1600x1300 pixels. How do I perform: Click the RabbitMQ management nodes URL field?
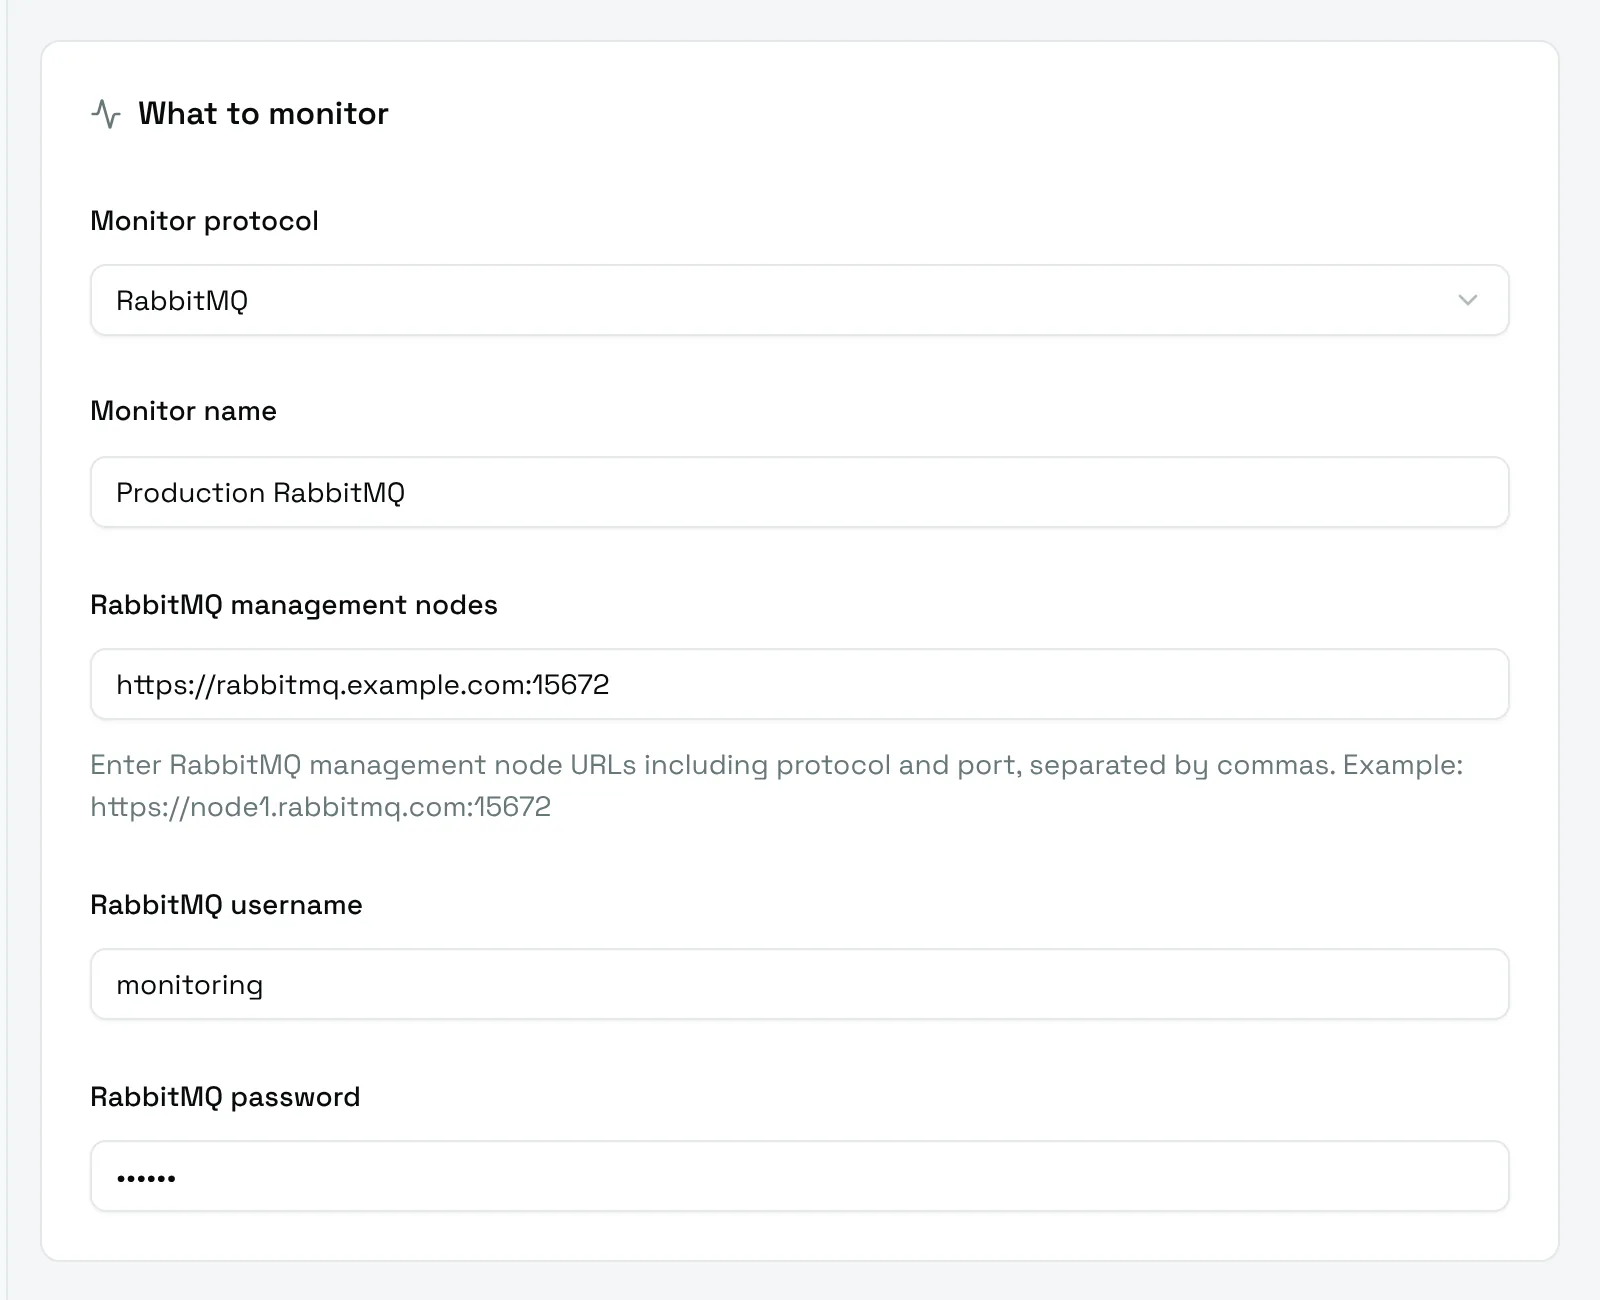799,684
